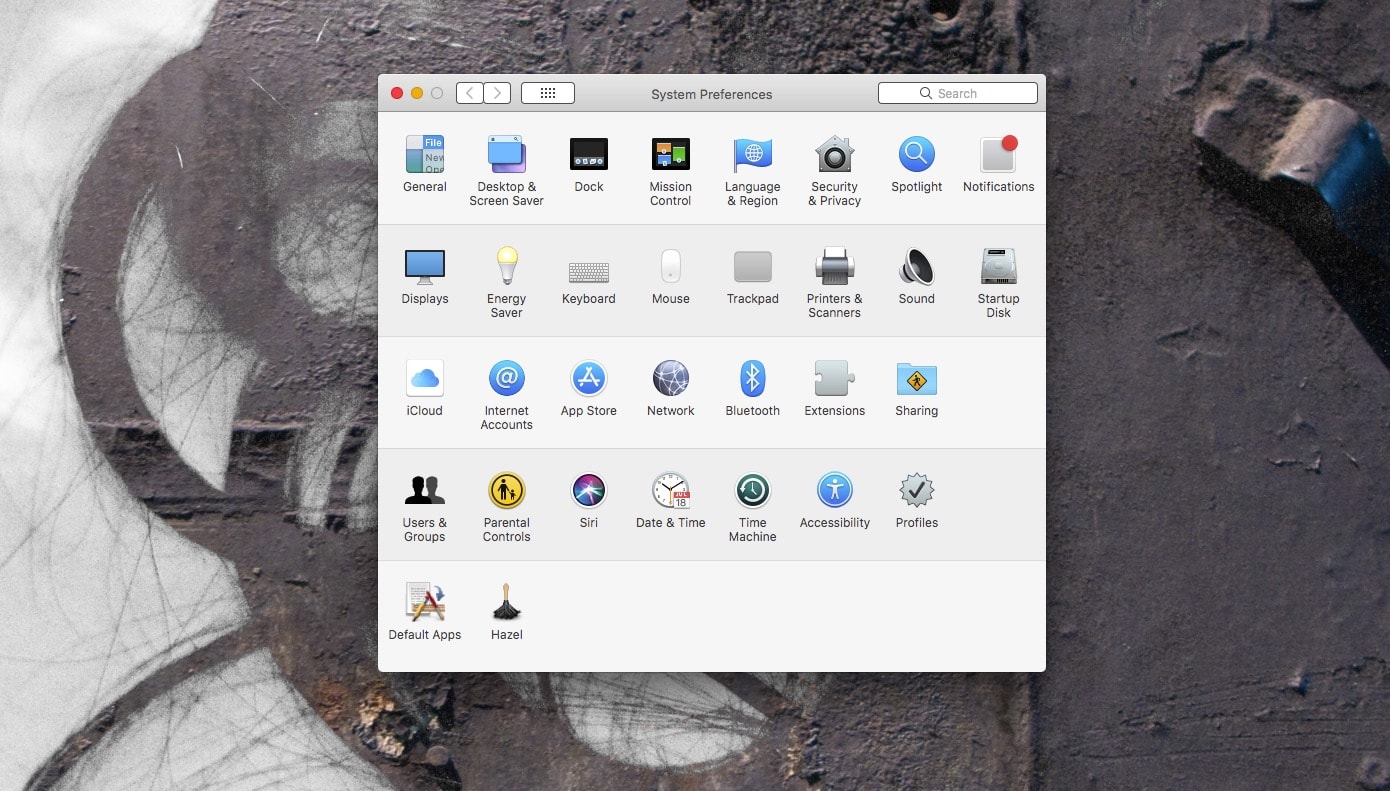
Task: Open the Hazel preference pane
Action: tap(507, 603)
